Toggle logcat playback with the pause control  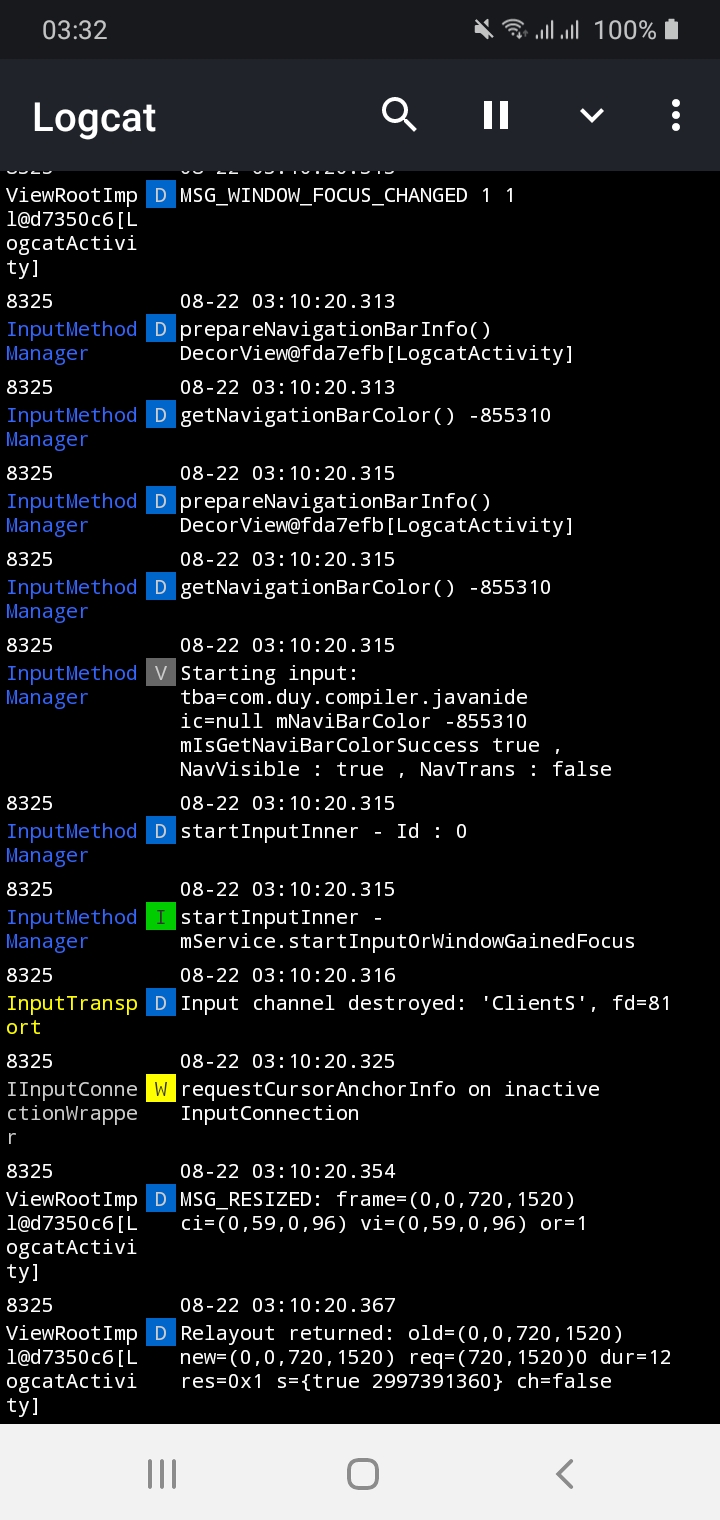pos(495,115)
